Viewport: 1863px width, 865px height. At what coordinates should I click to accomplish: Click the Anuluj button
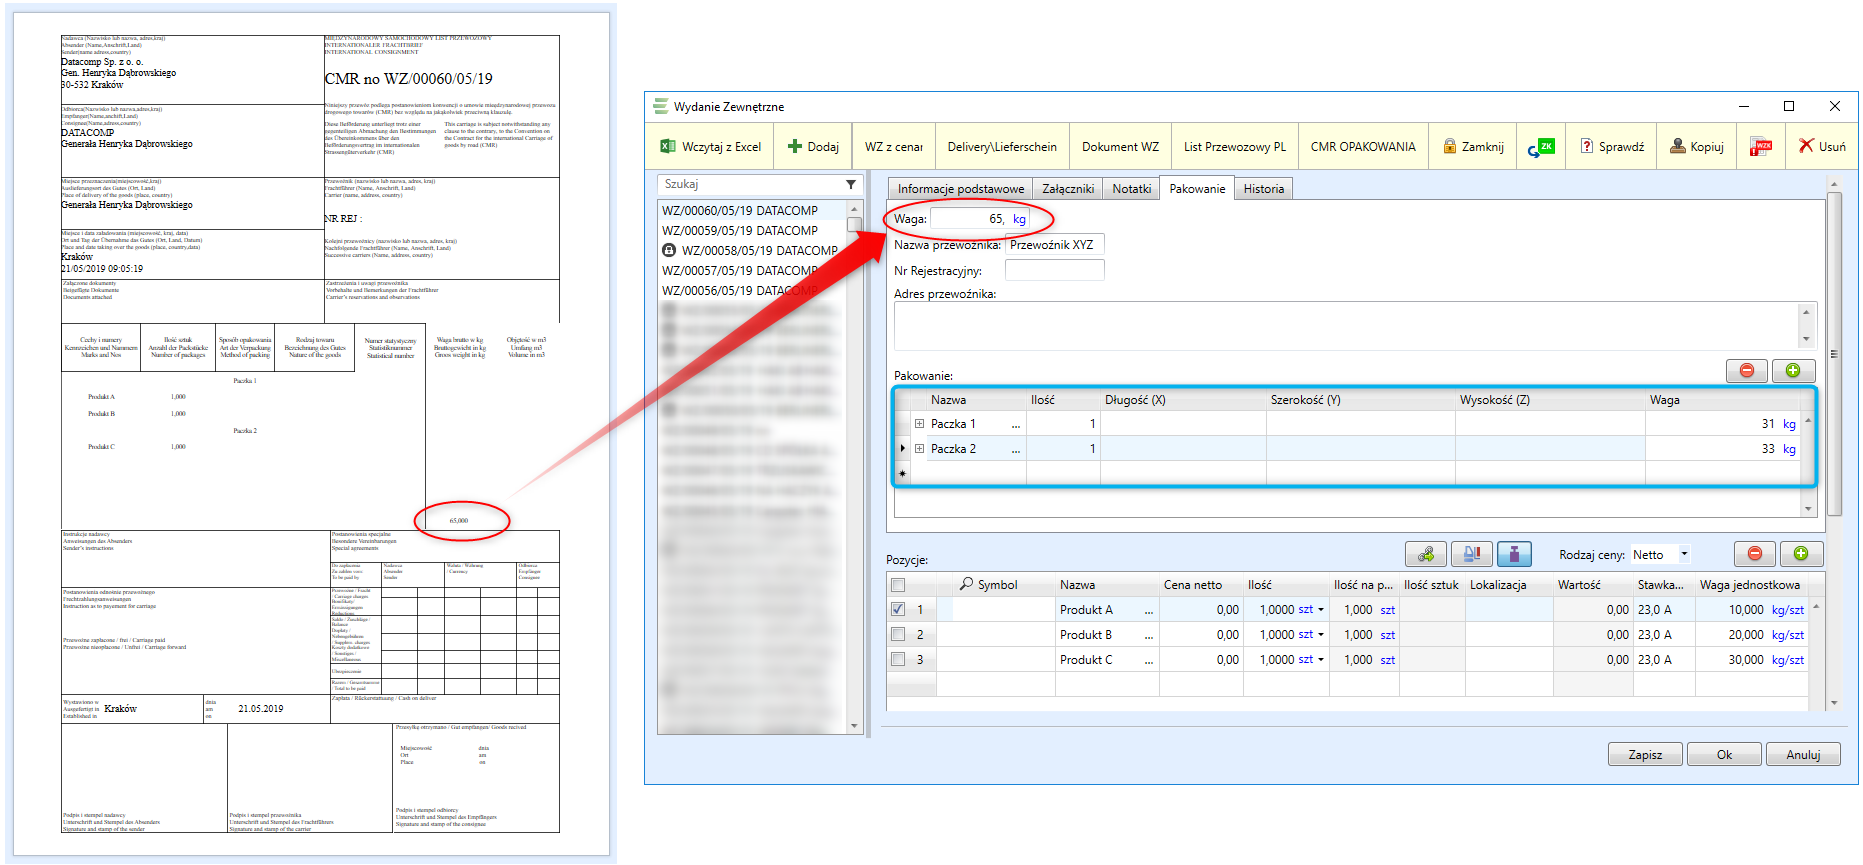click(x=1802, y=755)
